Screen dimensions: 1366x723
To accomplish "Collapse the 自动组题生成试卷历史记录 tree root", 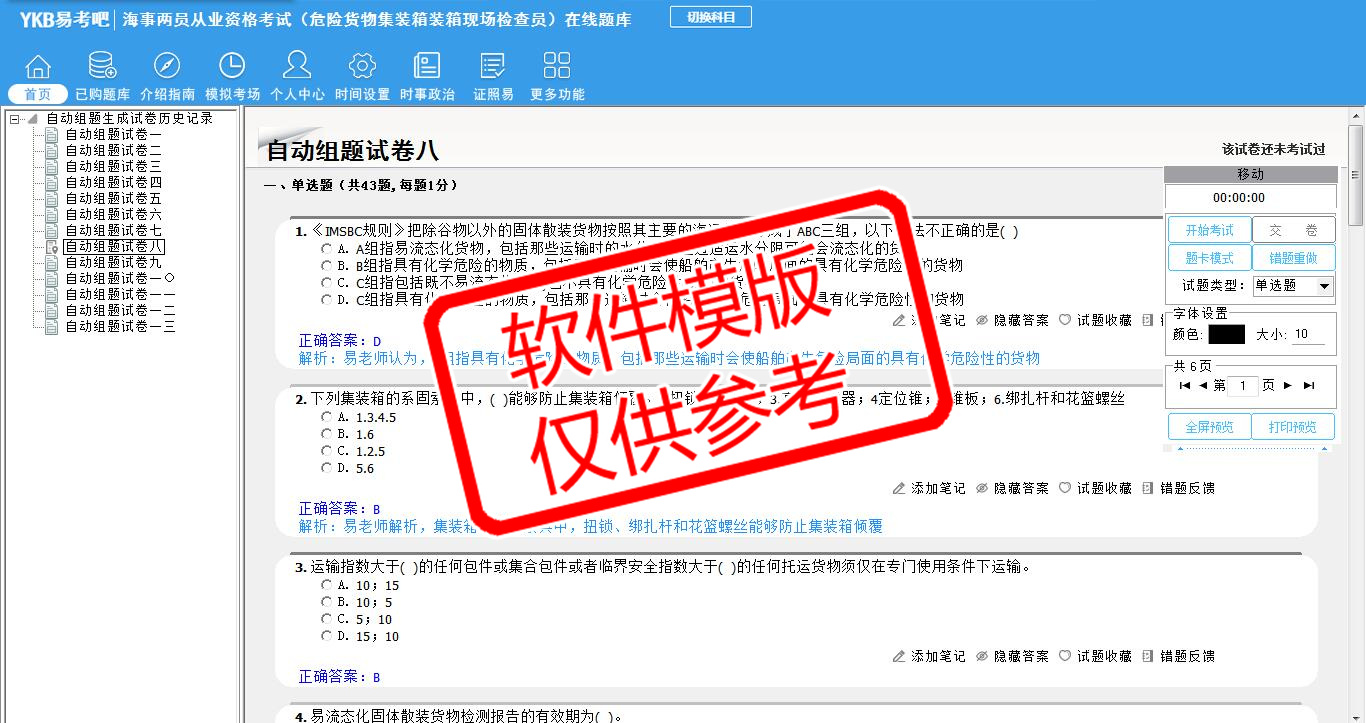I will (15, 119).
